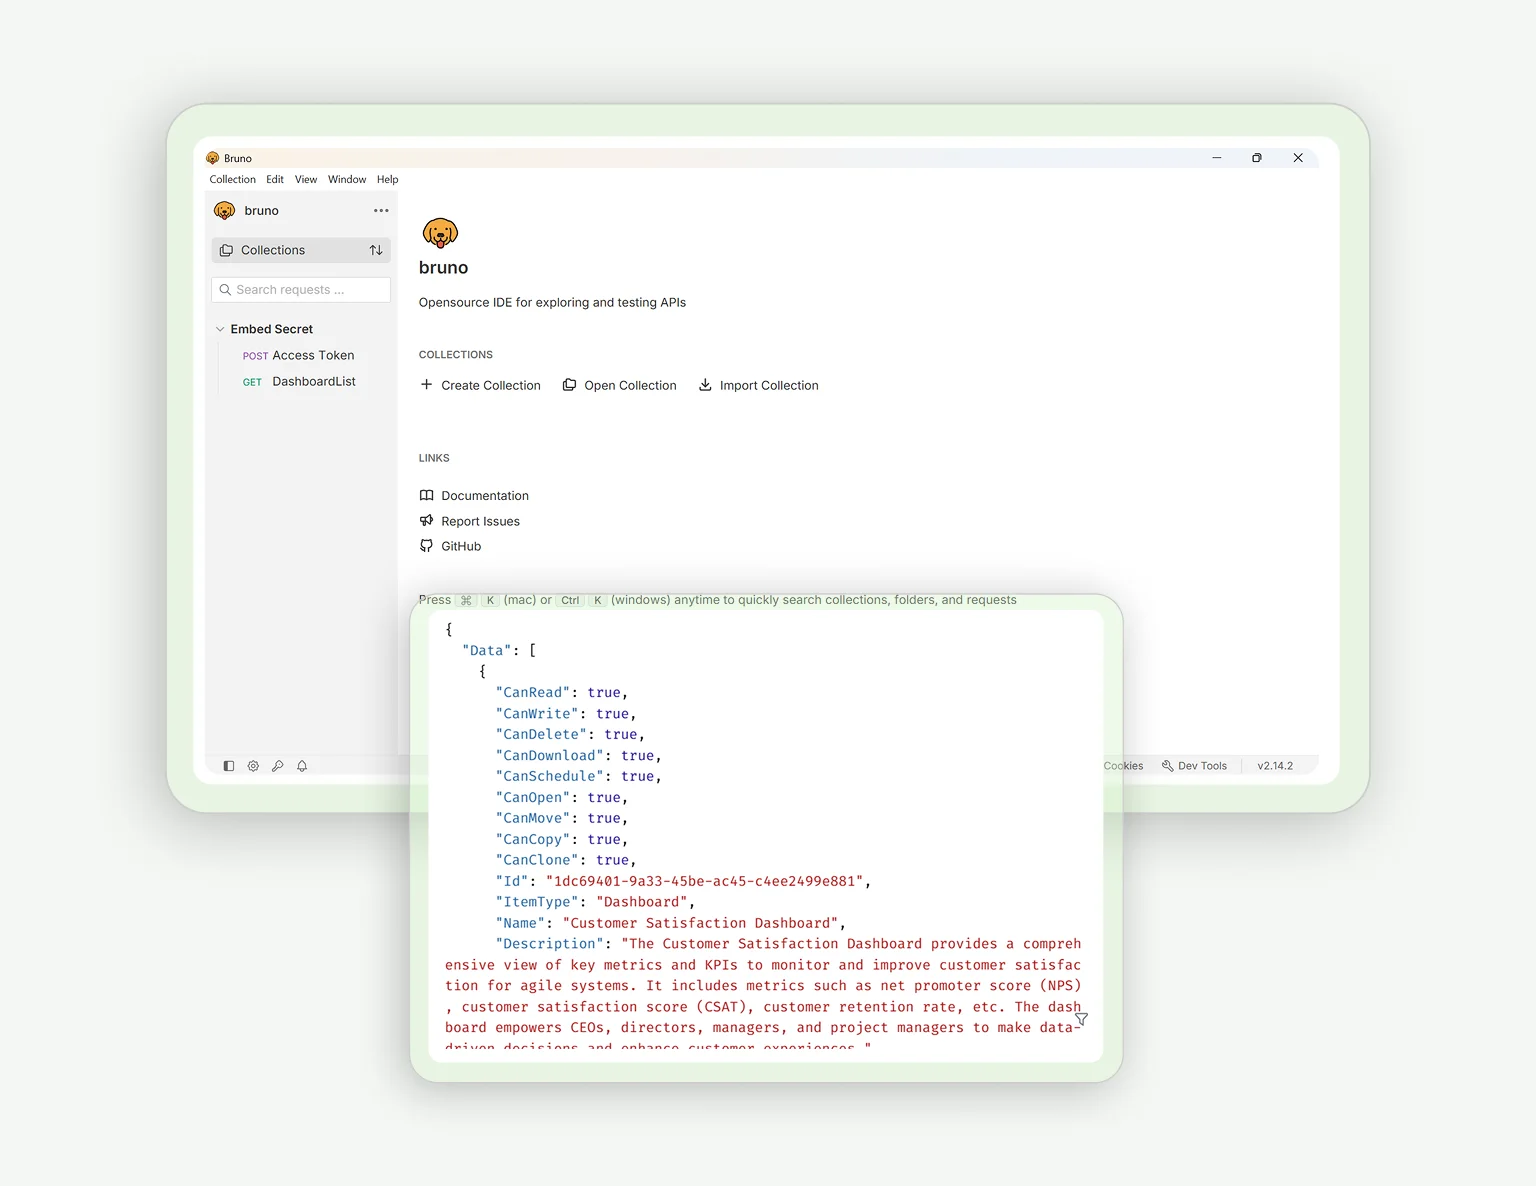Screen dimensions: 1536x1186
Task: Maximize the Bruno window
Action: click(1257, 158)
